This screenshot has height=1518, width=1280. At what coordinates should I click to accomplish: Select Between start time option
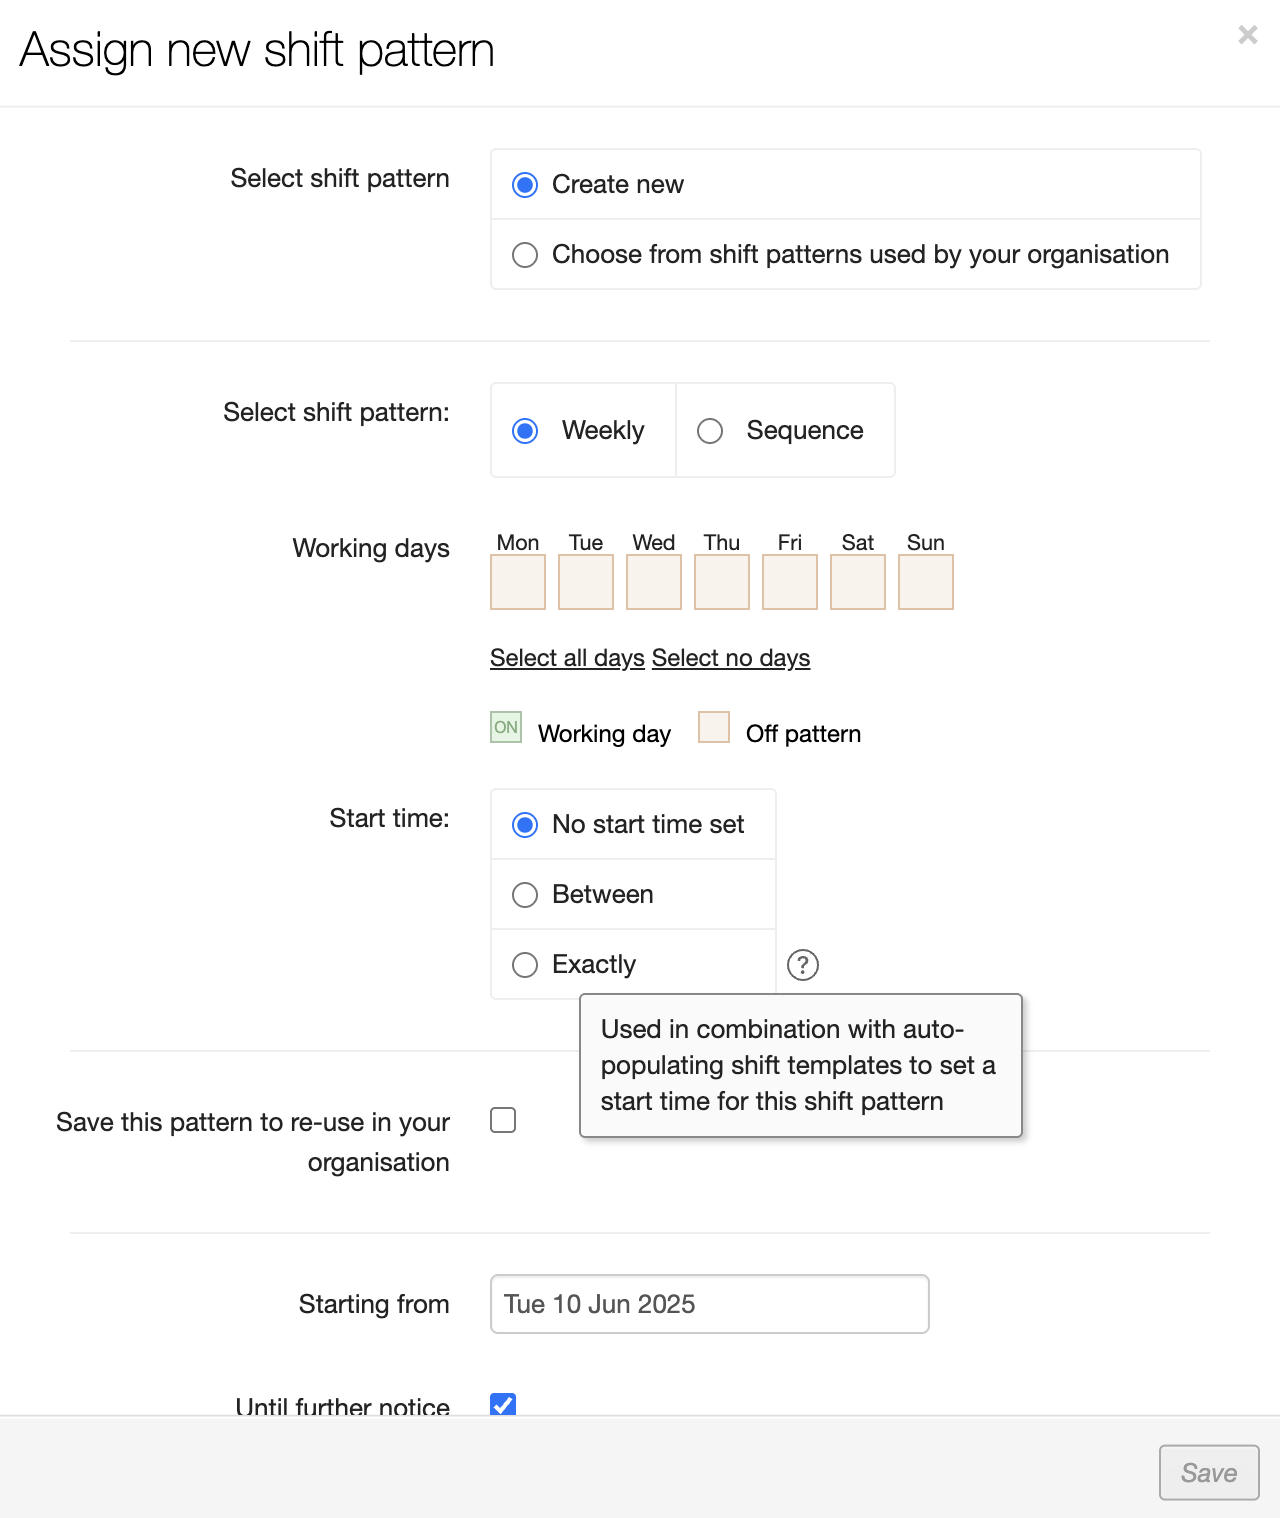525,895
